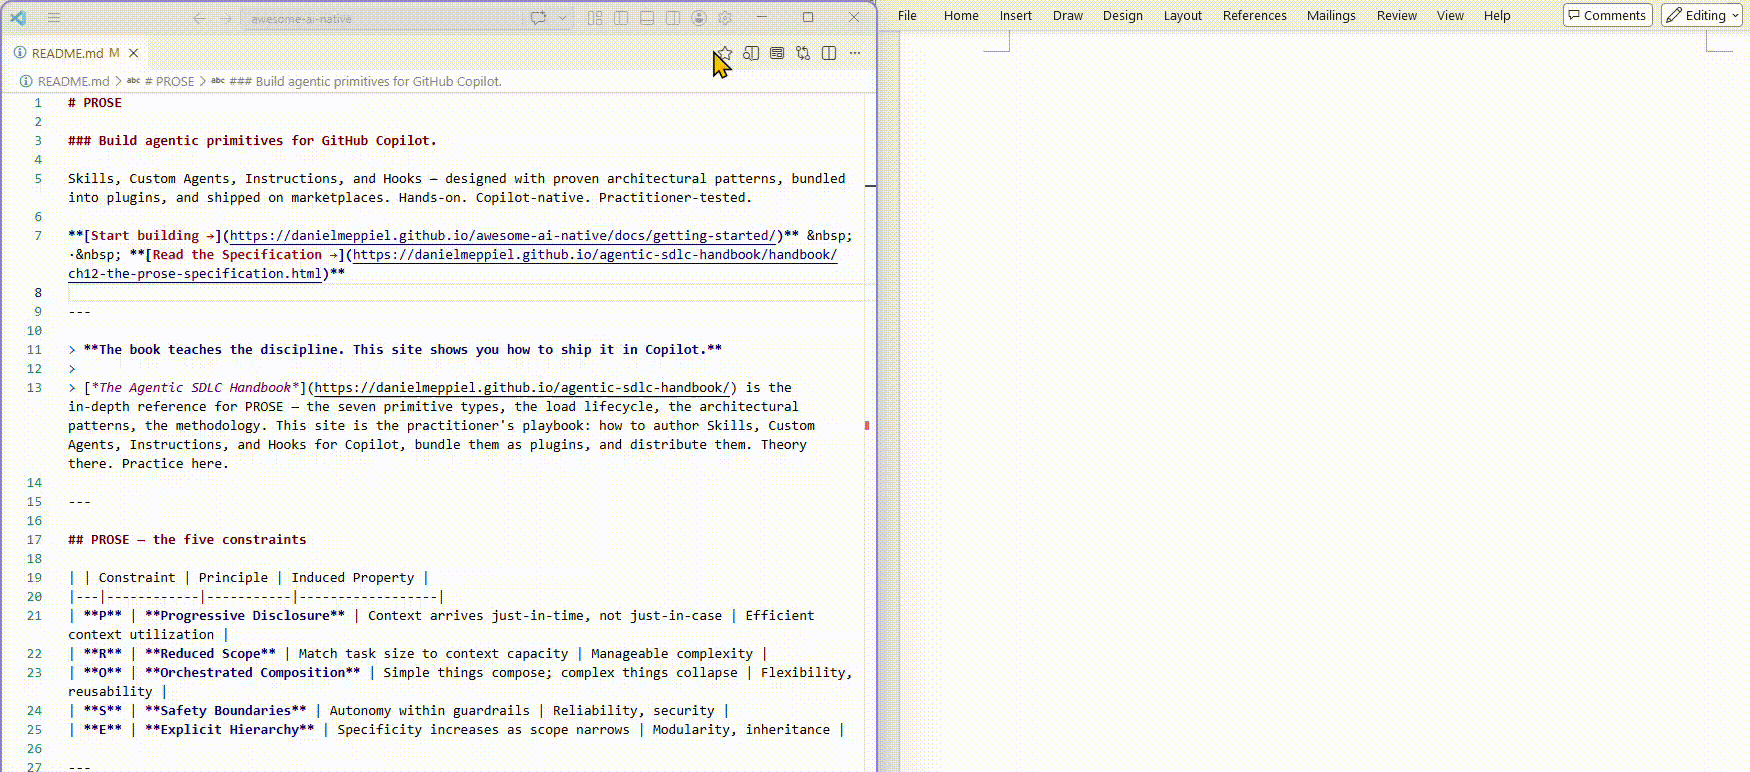
Task: Click the VS Code logo icon
Action: coord(19,18)
